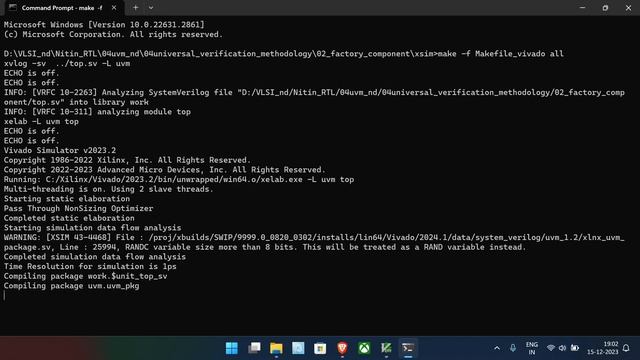Click 'Pass Through NonSizing Optimizer' line

pyautogui.click(x=79, y=208)
